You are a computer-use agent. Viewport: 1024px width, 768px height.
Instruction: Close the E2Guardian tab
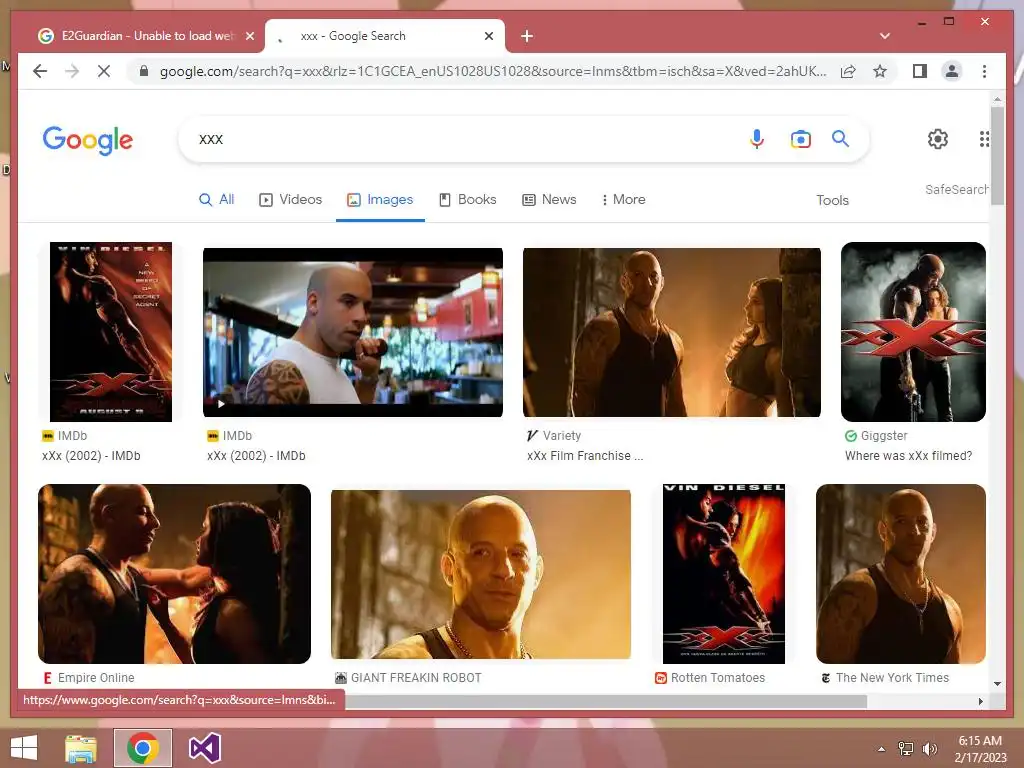(x=249, y=36)
